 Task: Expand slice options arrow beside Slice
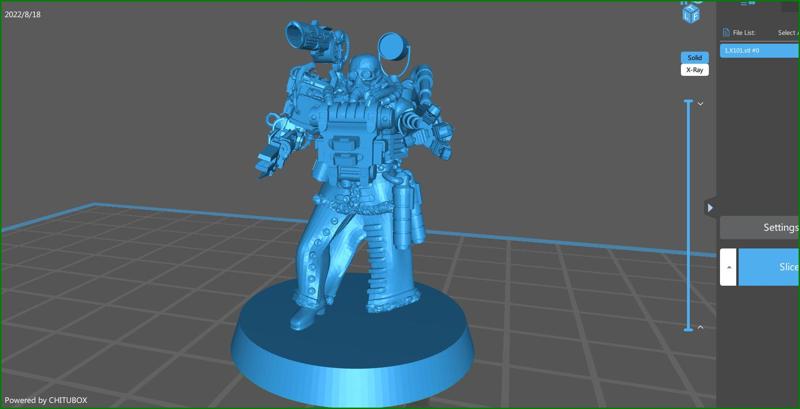(x=728, y=267)
